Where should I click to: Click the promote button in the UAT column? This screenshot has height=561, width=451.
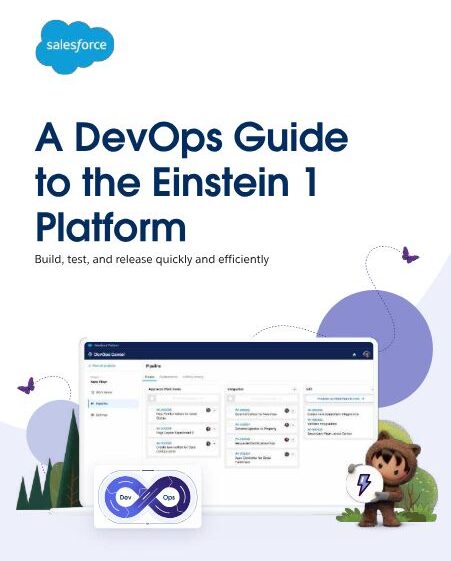[340, 398]
